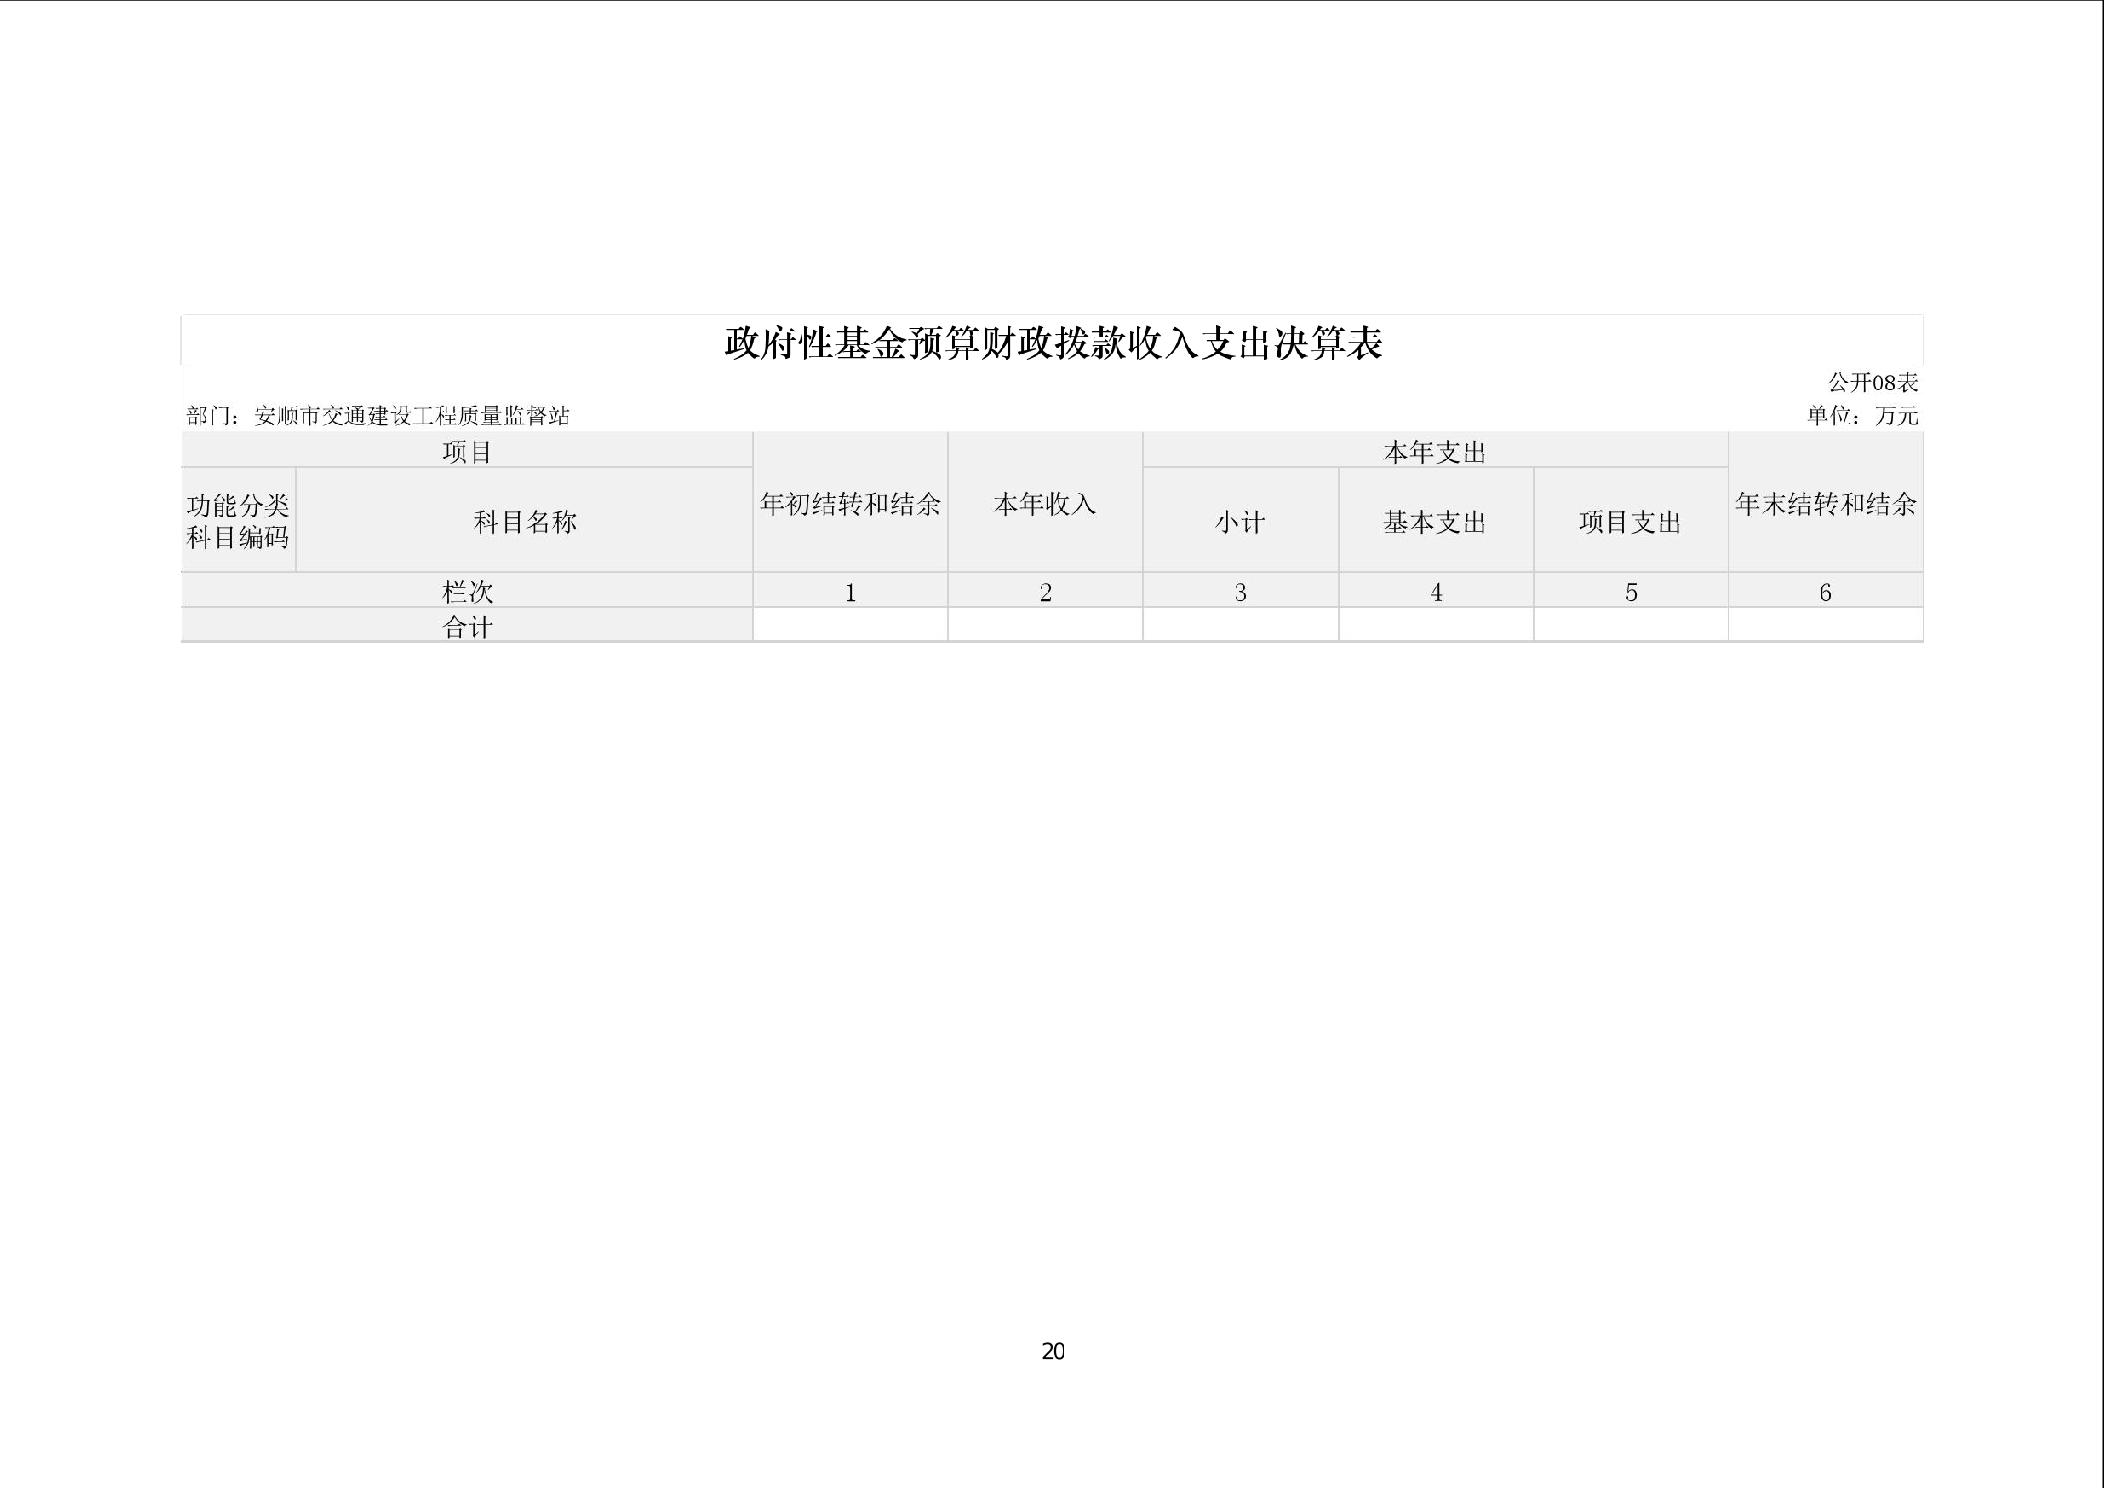
Task: Click the 年初结转和结余 column header
Action: (850, 503)
